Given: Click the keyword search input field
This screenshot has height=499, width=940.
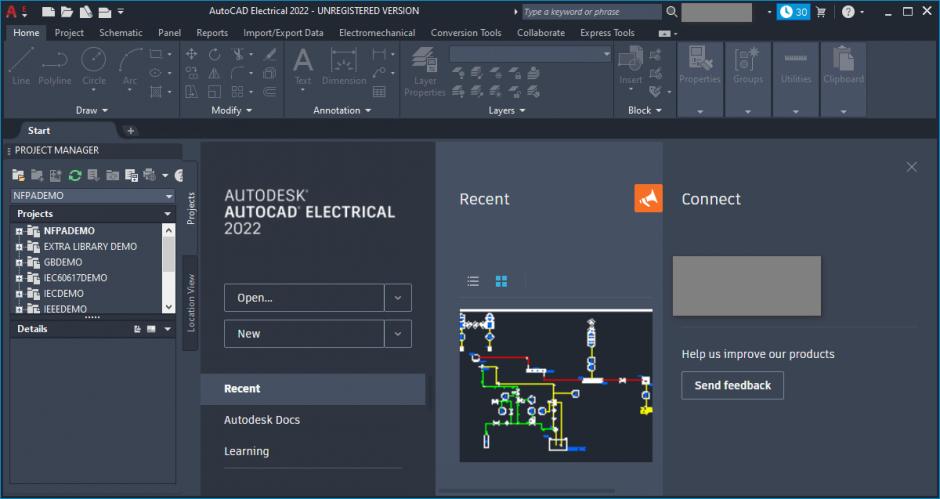Looking at the screenshot, I should click(x=591, y=11).
